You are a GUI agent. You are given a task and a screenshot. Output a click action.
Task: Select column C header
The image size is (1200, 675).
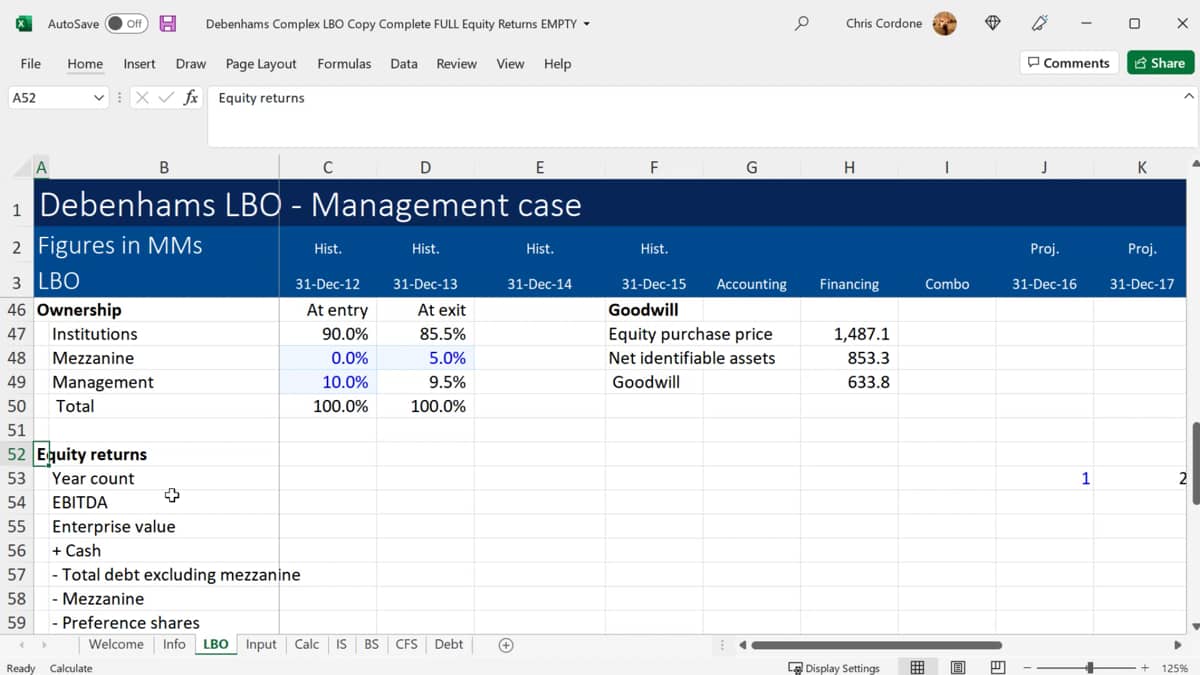[x=327, y=168]
